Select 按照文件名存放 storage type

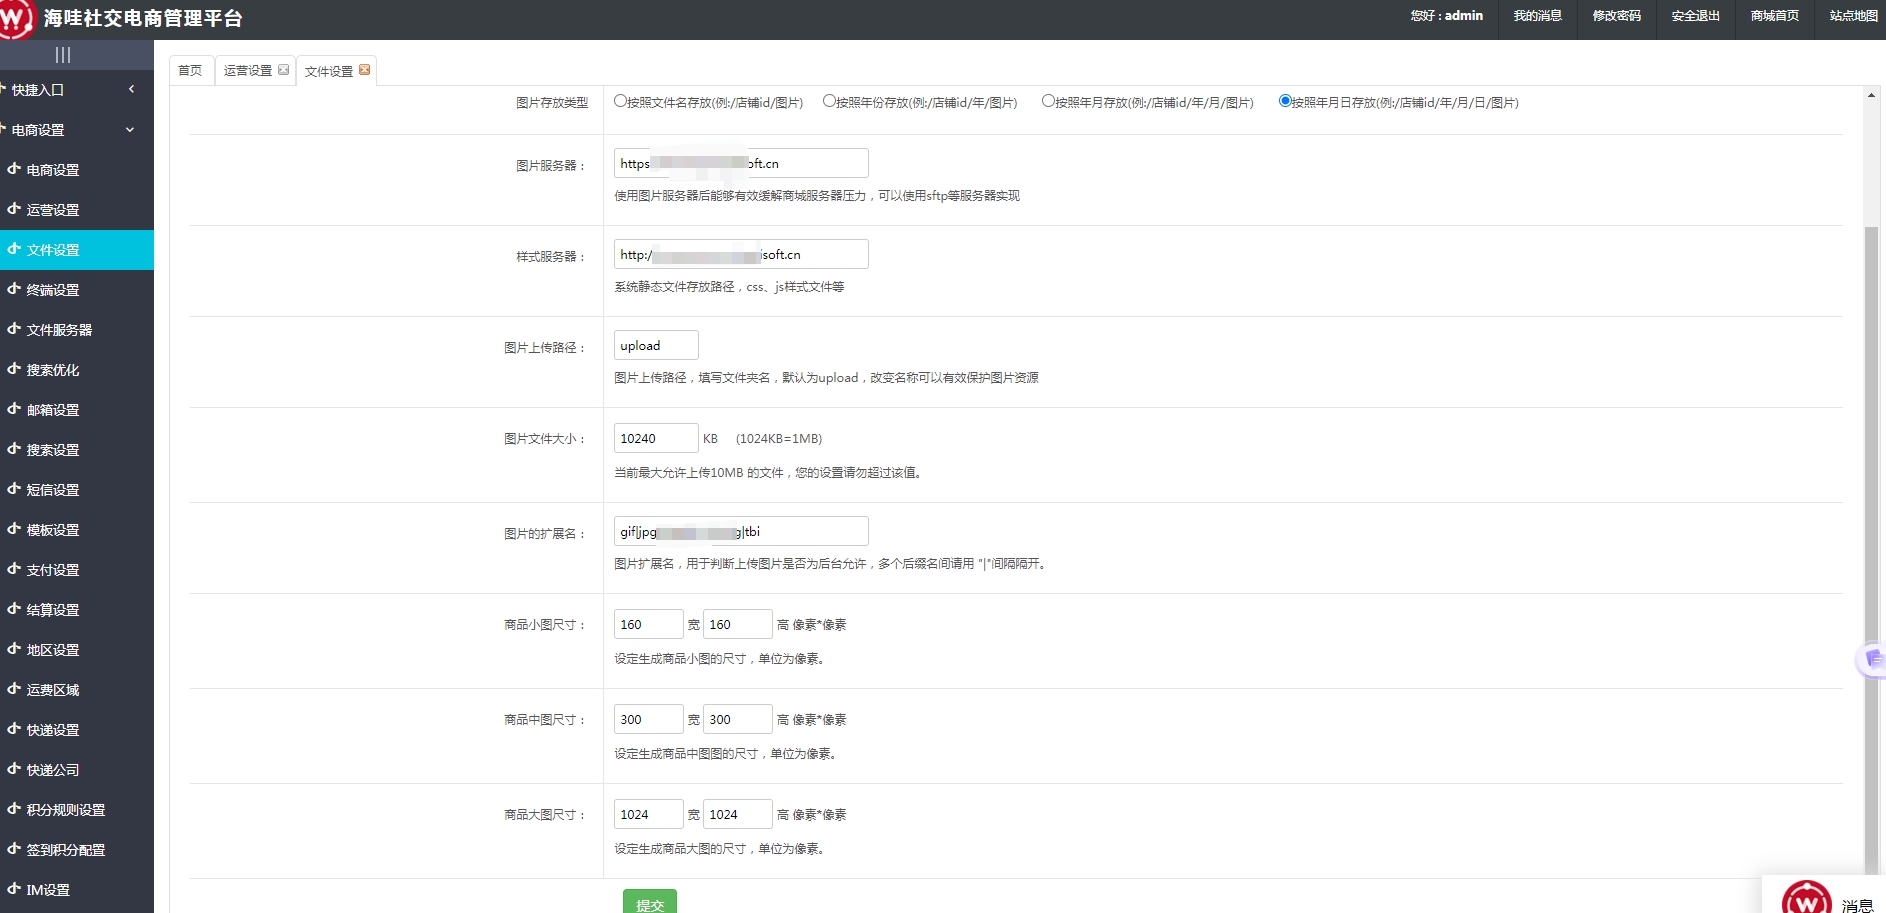[x=621, y=100]
